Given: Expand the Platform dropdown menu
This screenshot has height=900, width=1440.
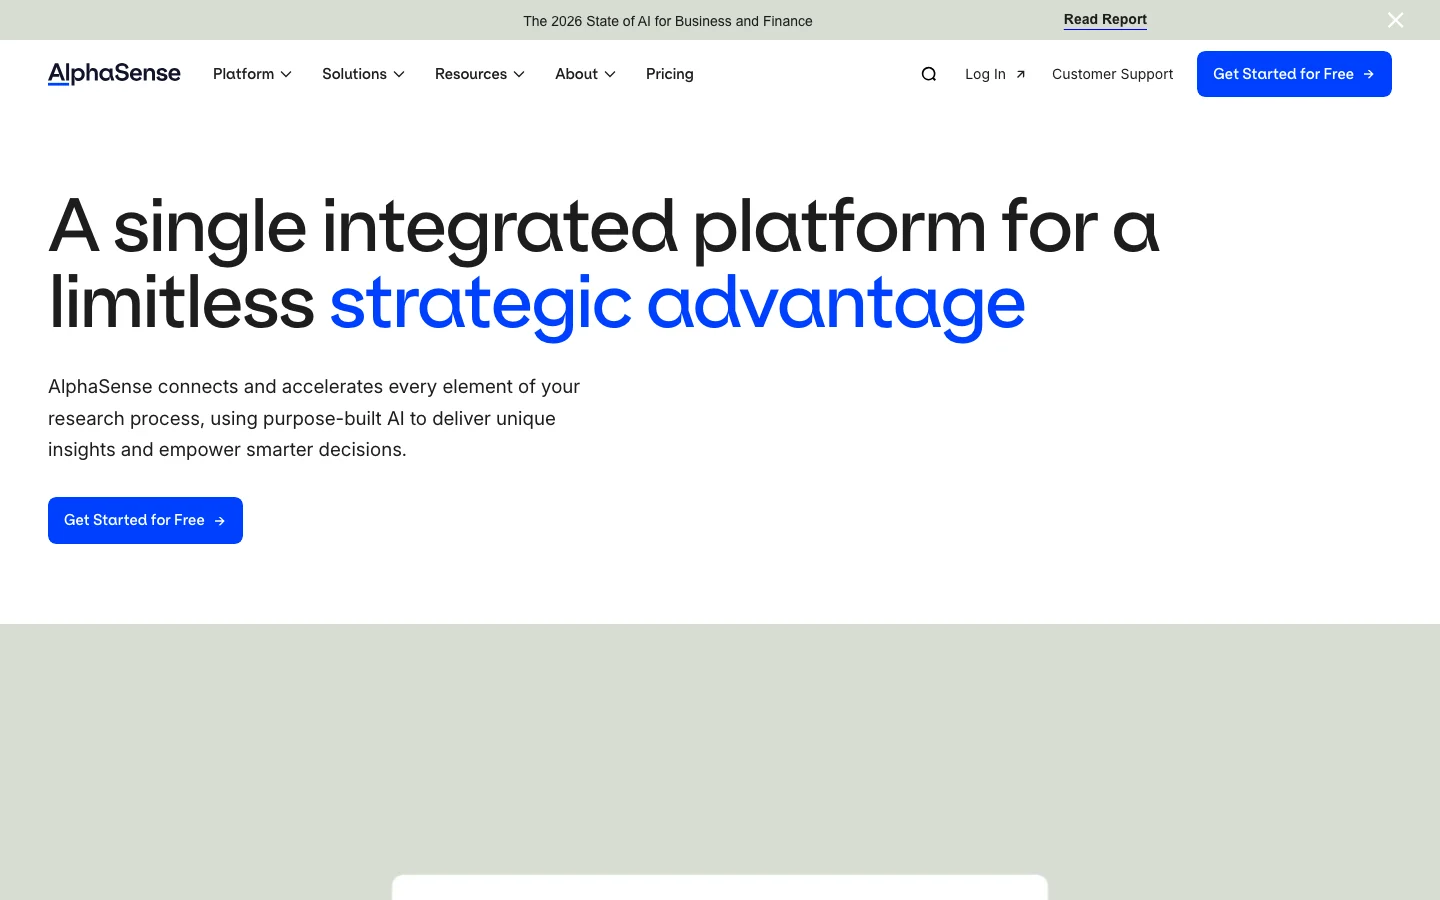Looking at the screenshot, I should (x=253, y=74).
